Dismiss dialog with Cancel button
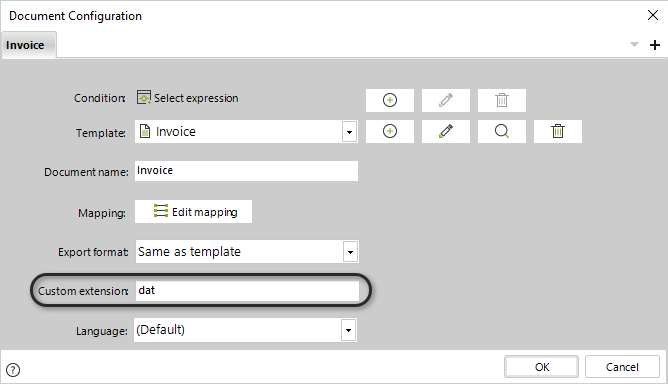668x384 pixels. tap(622, 367)
